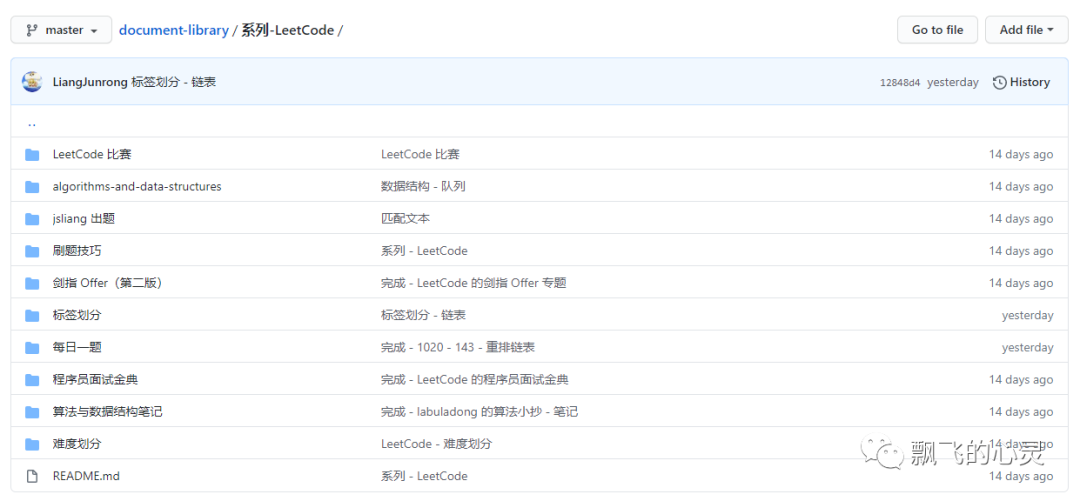Click the LiangJunrong avatar image
This screenshot has width=1080, height=501.
pyautogui.click(x=32, y=82)
